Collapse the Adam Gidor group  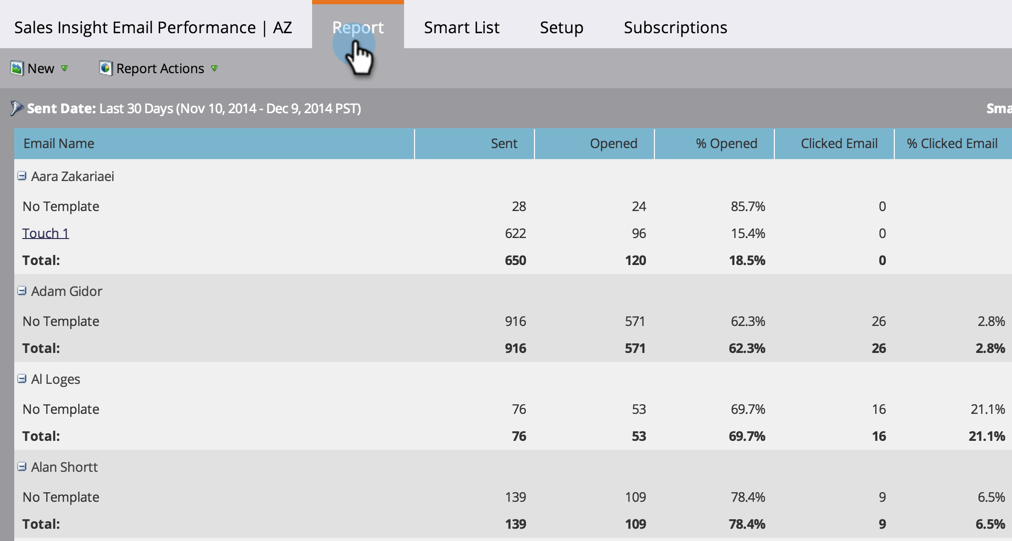point(22,291)
